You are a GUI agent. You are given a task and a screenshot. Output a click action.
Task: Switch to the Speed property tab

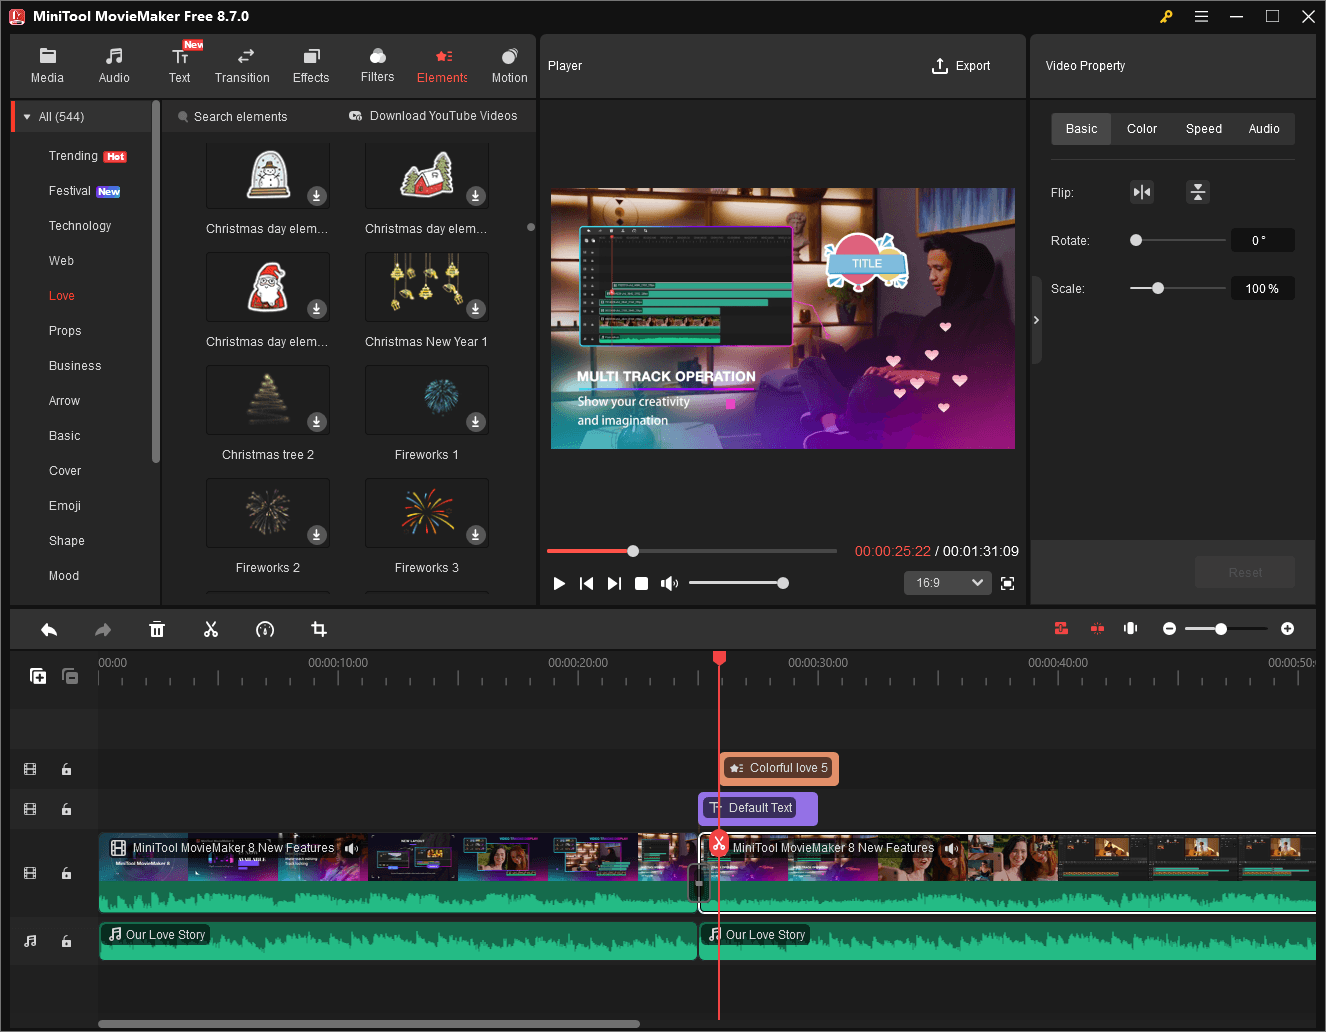1204,129
